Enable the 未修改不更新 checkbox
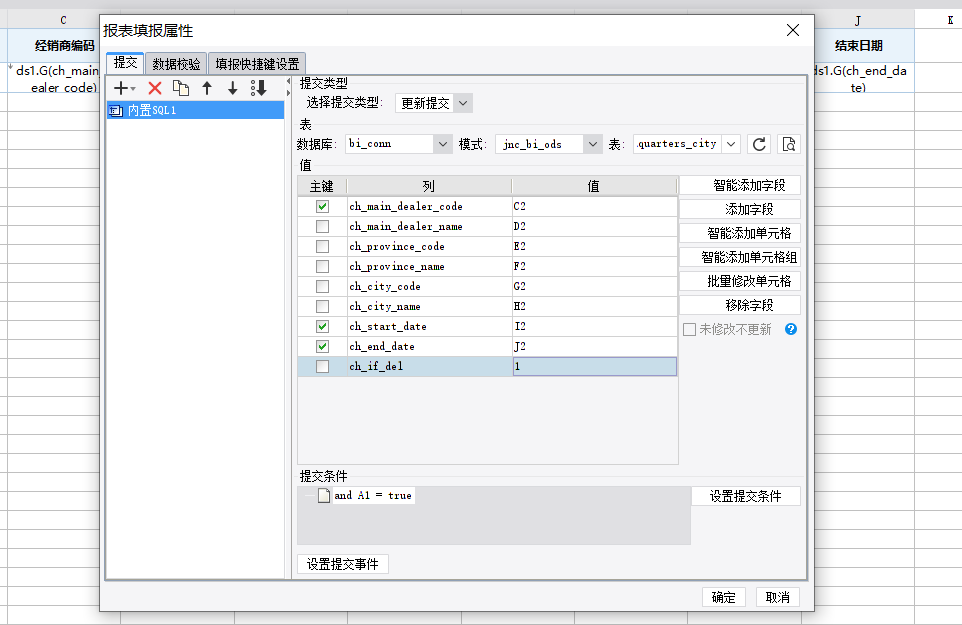Image resolution: width=962 pixels, height=625 pixels. (x=688, y=329)
